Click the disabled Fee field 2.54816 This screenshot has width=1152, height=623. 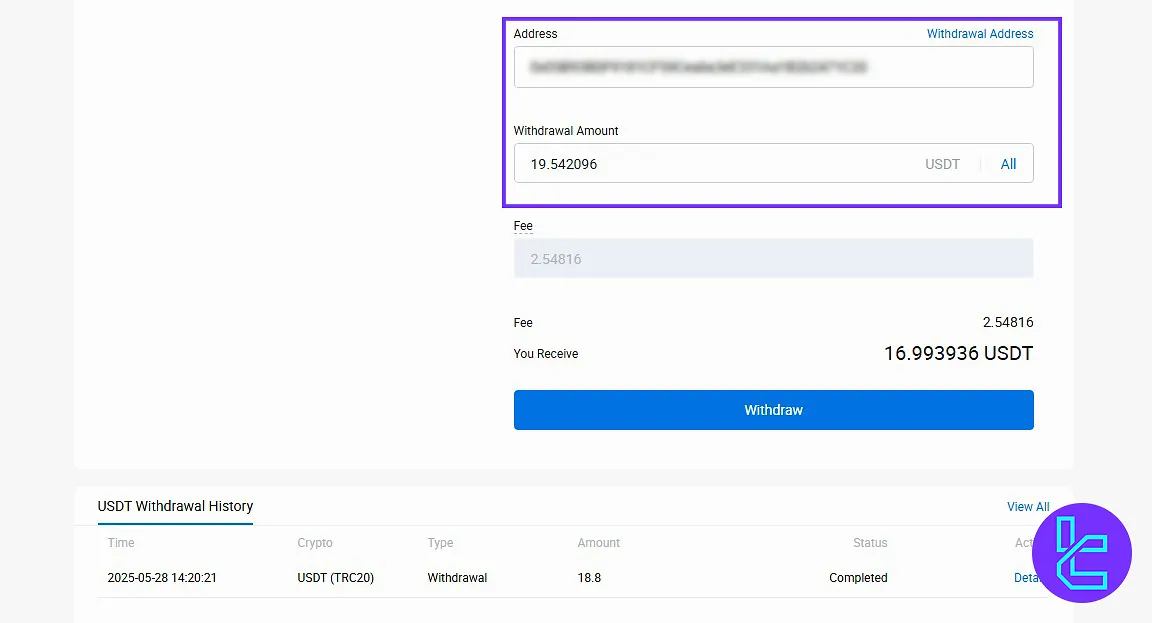tap(773, 258)
